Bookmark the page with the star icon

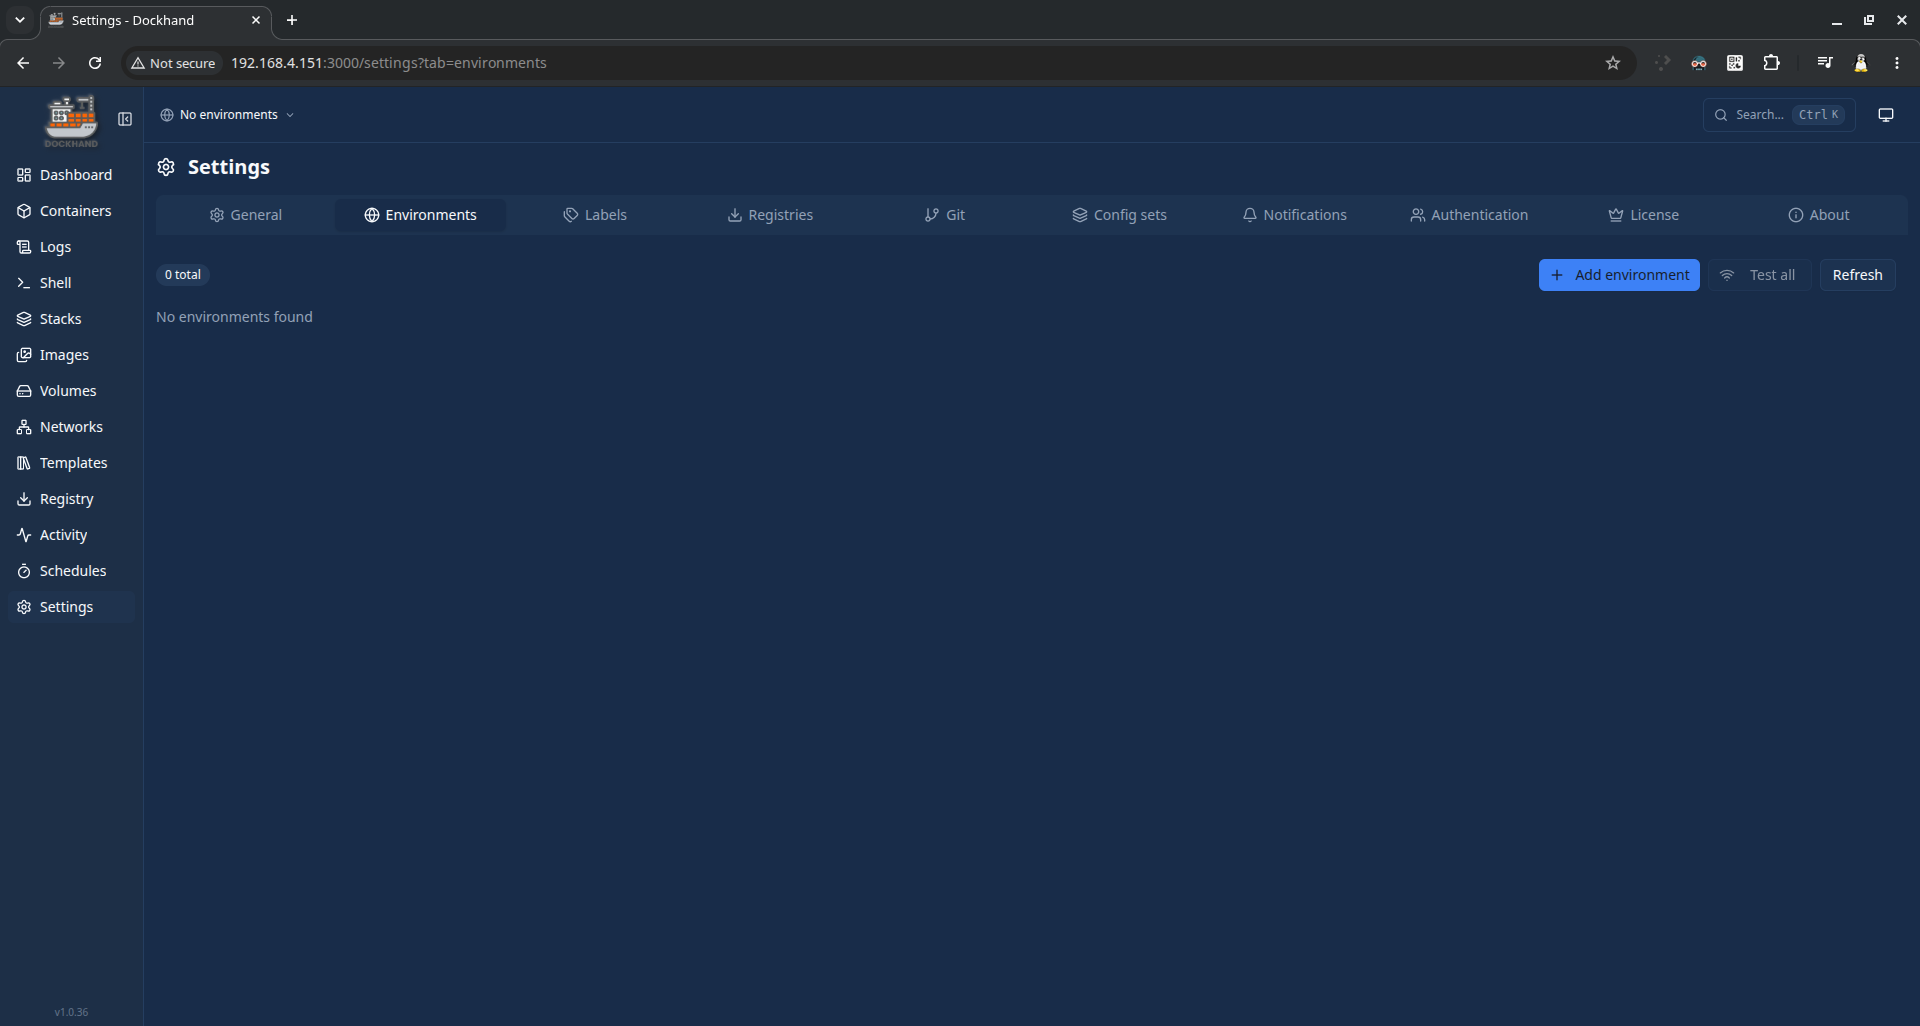1613,63
